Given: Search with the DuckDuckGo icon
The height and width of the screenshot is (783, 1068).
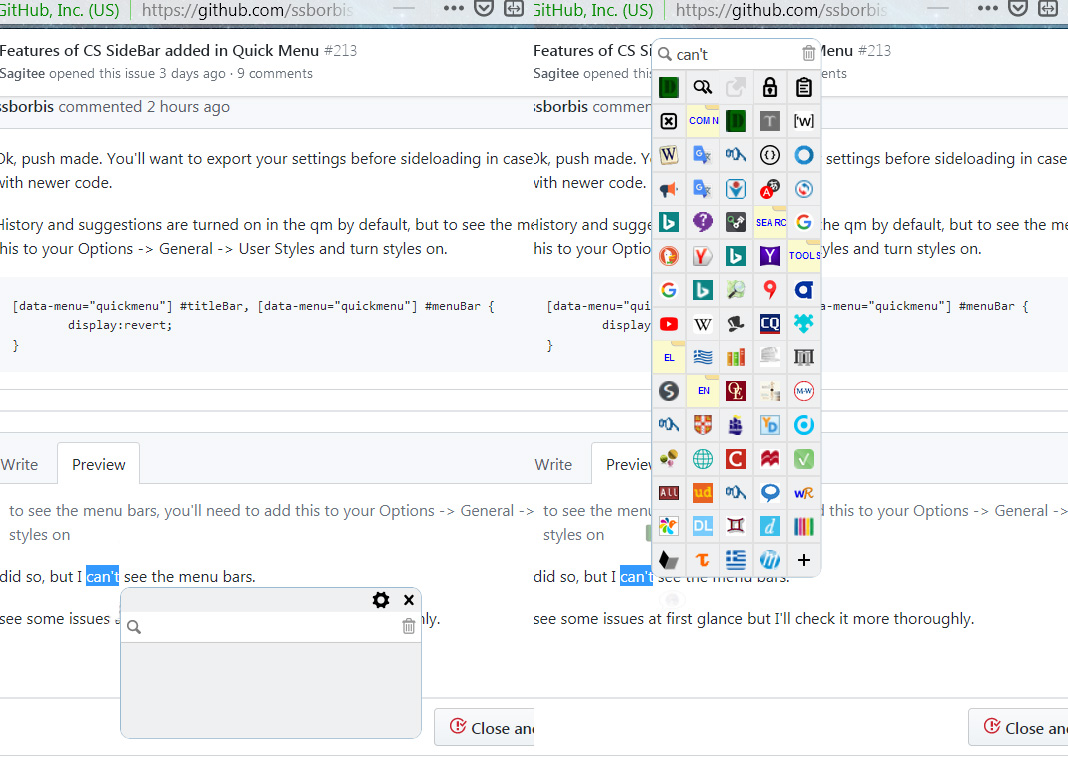Looking at the screenshot, I should 669,256.
